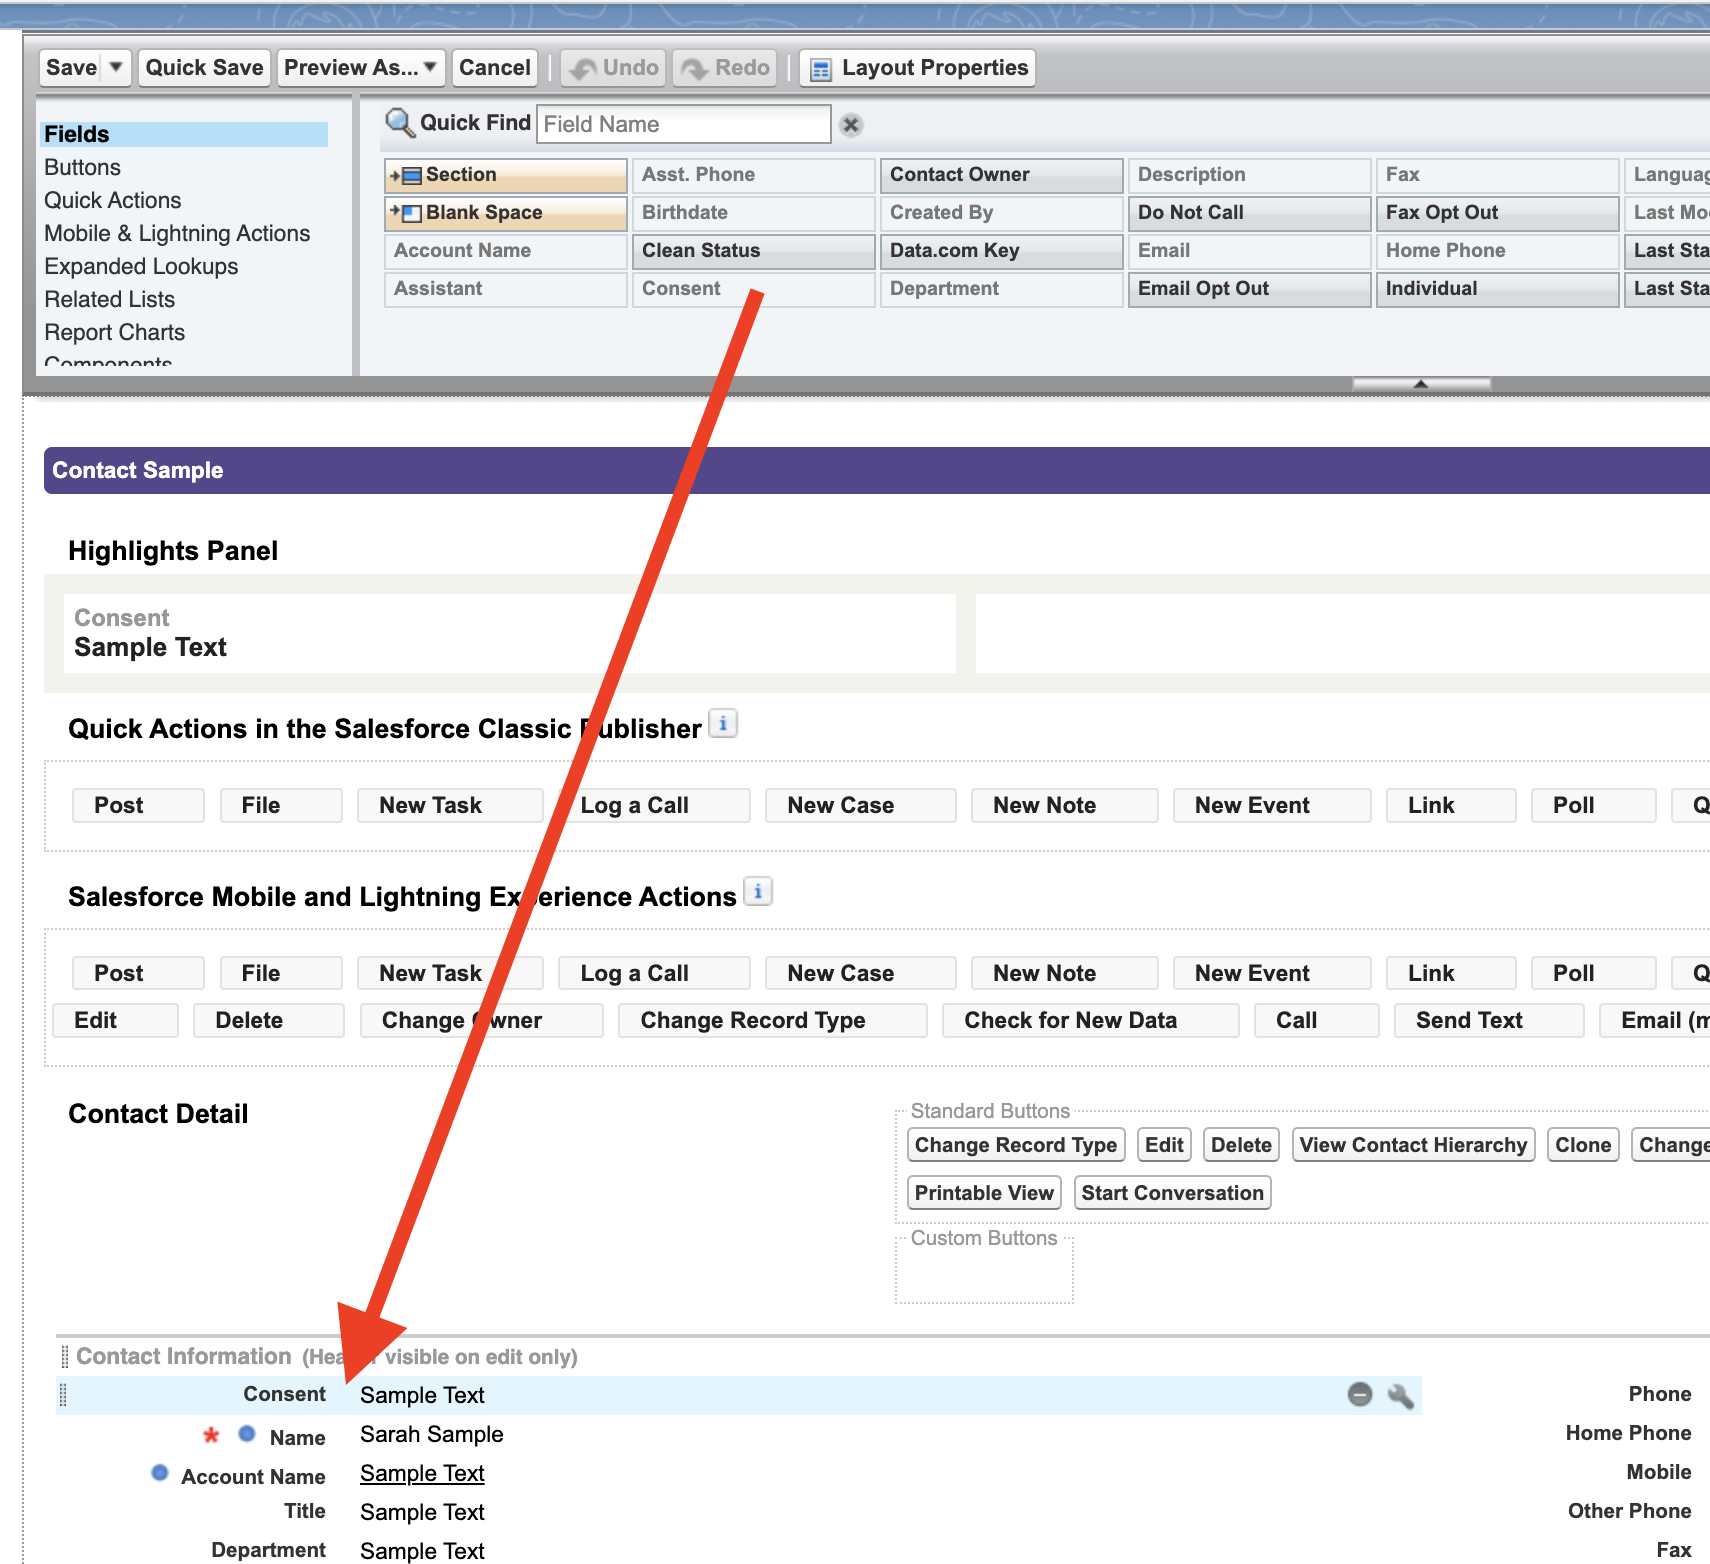
Task: Select Expanded Lookups category
Action: tap(141, 266)
